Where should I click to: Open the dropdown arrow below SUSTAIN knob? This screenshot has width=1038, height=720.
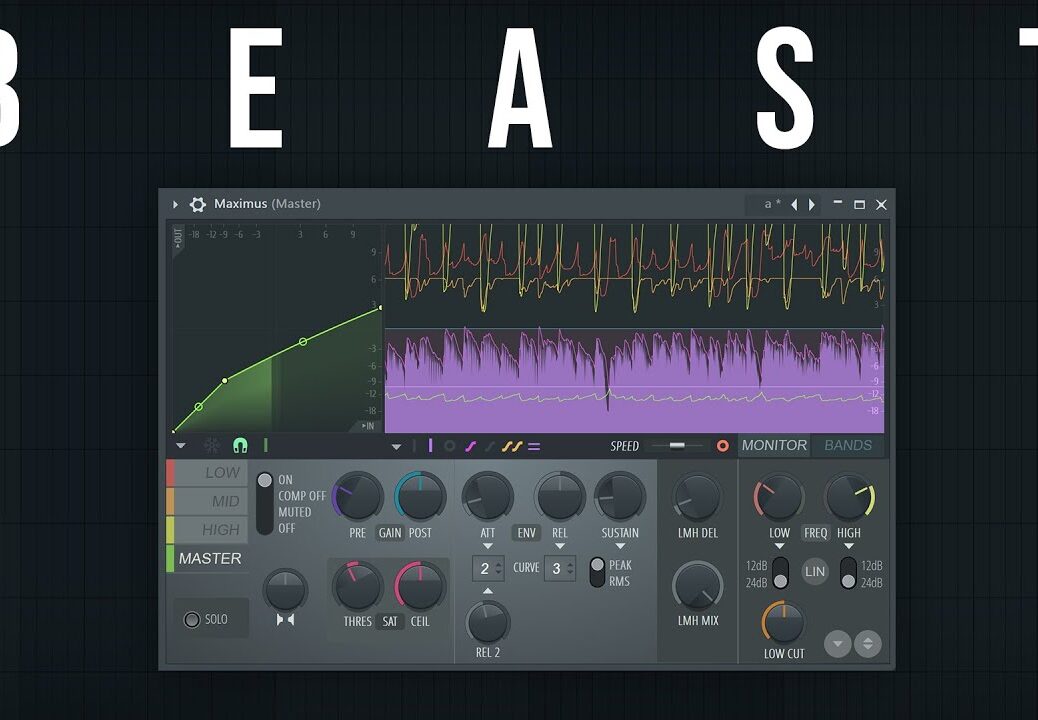click(620, 547)
